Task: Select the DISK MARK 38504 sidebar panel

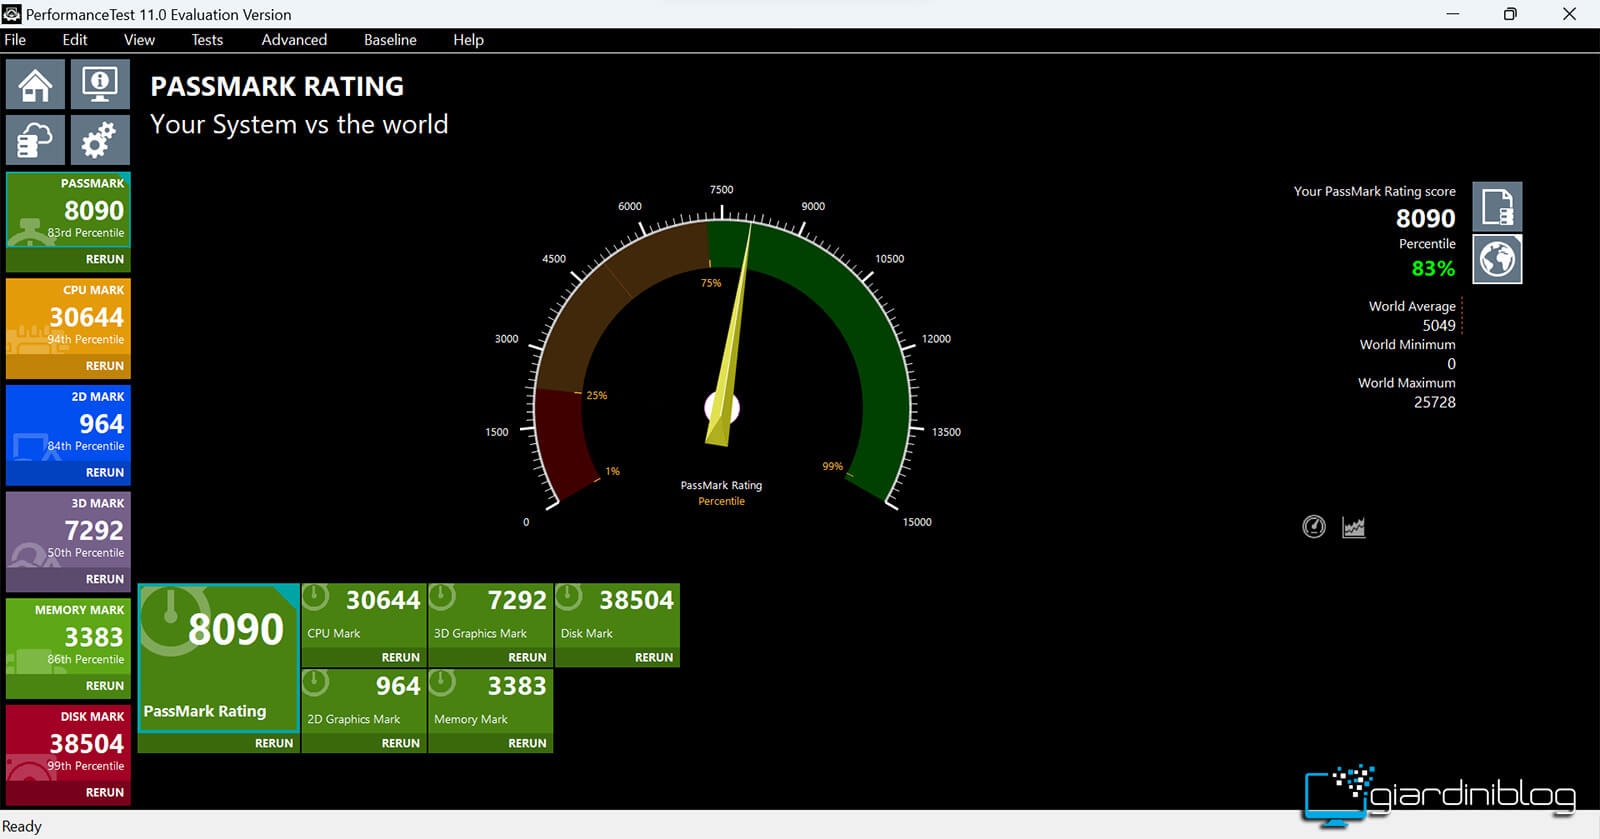Action: (x=68, y=743)
